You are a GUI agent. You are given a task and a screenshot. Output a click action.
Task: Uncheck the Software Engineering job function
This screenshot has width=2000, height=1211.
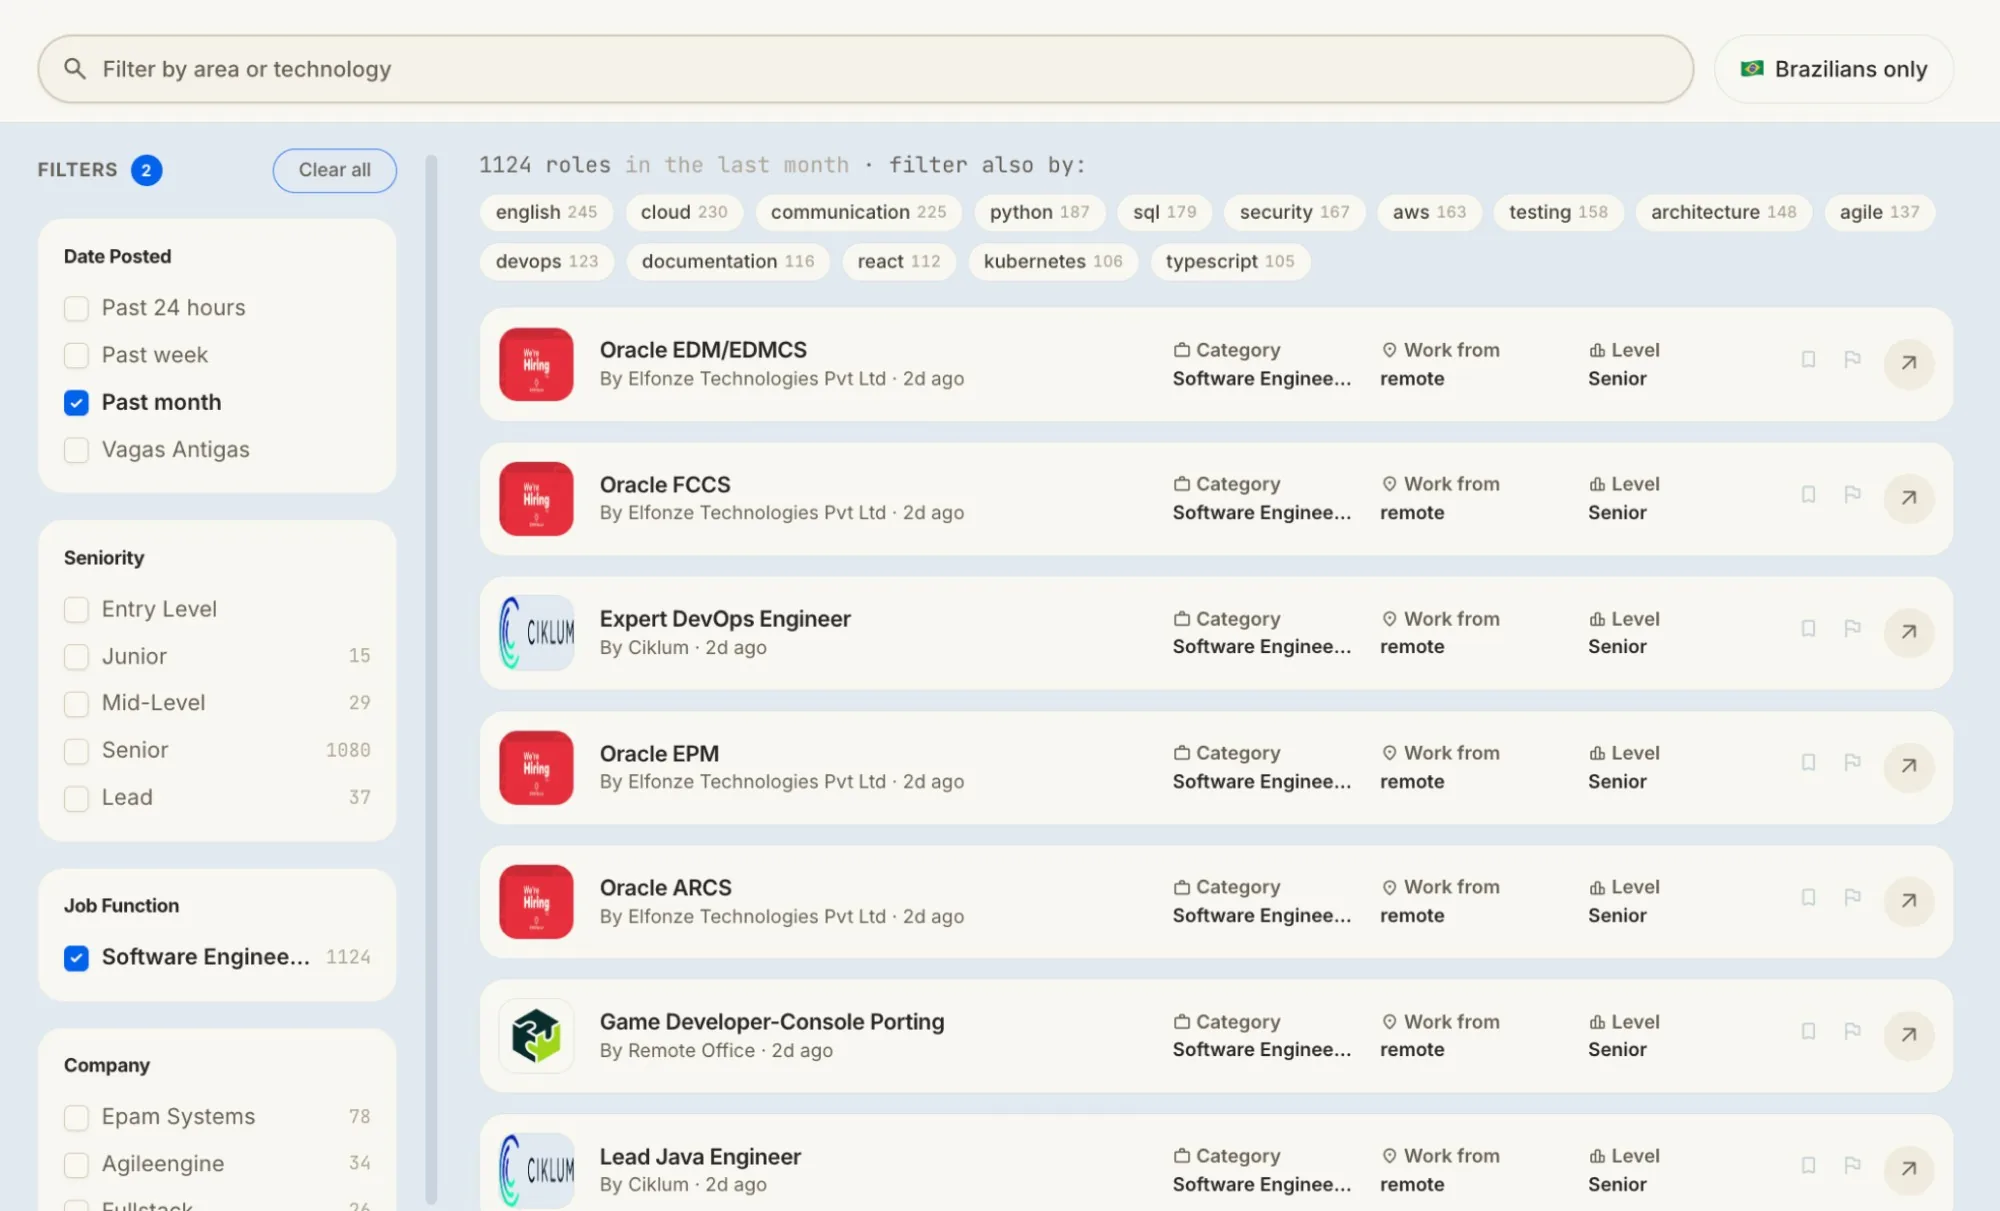(x=76, y=958)
